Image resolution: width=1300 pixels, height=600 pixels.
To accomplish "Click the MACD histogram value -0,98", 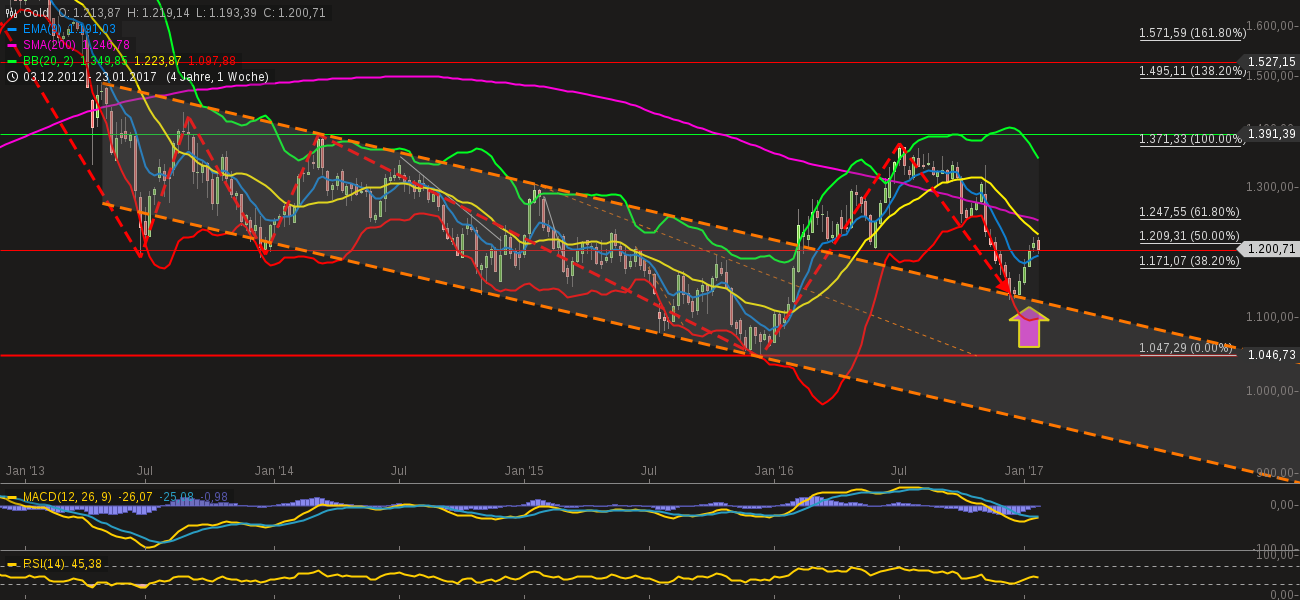I will coord(215,497).
